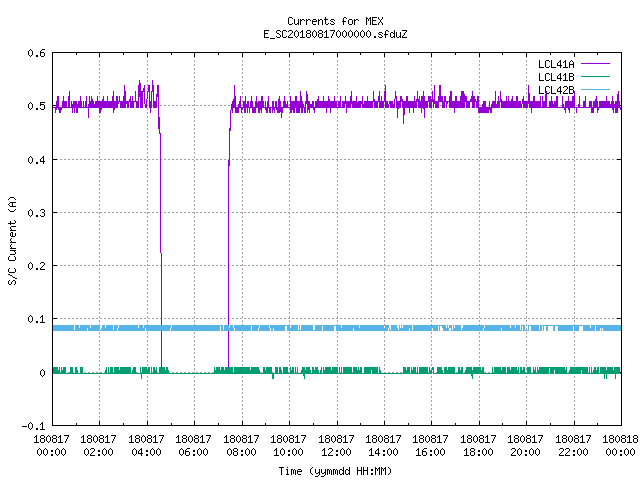Click the 180818 00:00 x-axis tick label
The height and width of the screenshot is (480, 640).
point(620,446)
